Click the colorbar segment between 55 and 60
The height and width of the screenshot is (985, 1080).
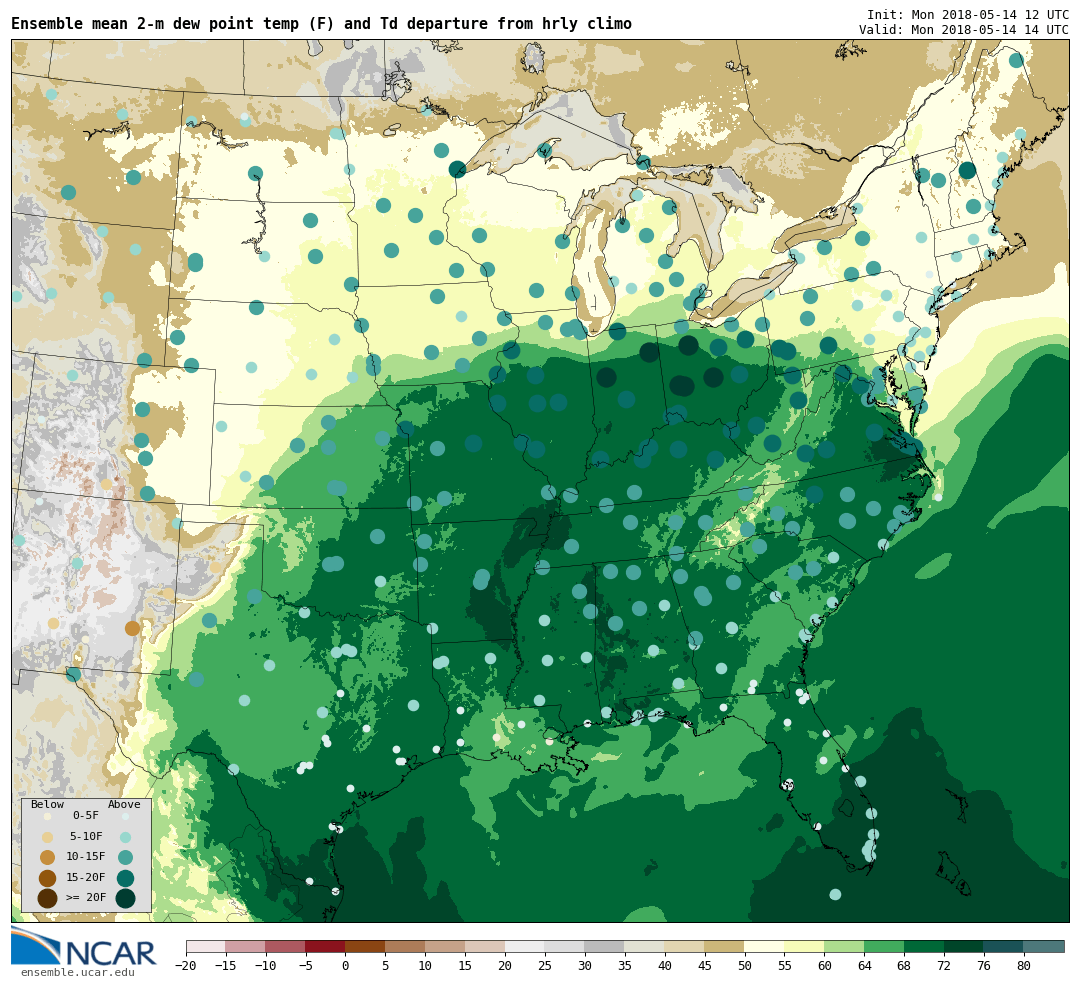(805, 946)
